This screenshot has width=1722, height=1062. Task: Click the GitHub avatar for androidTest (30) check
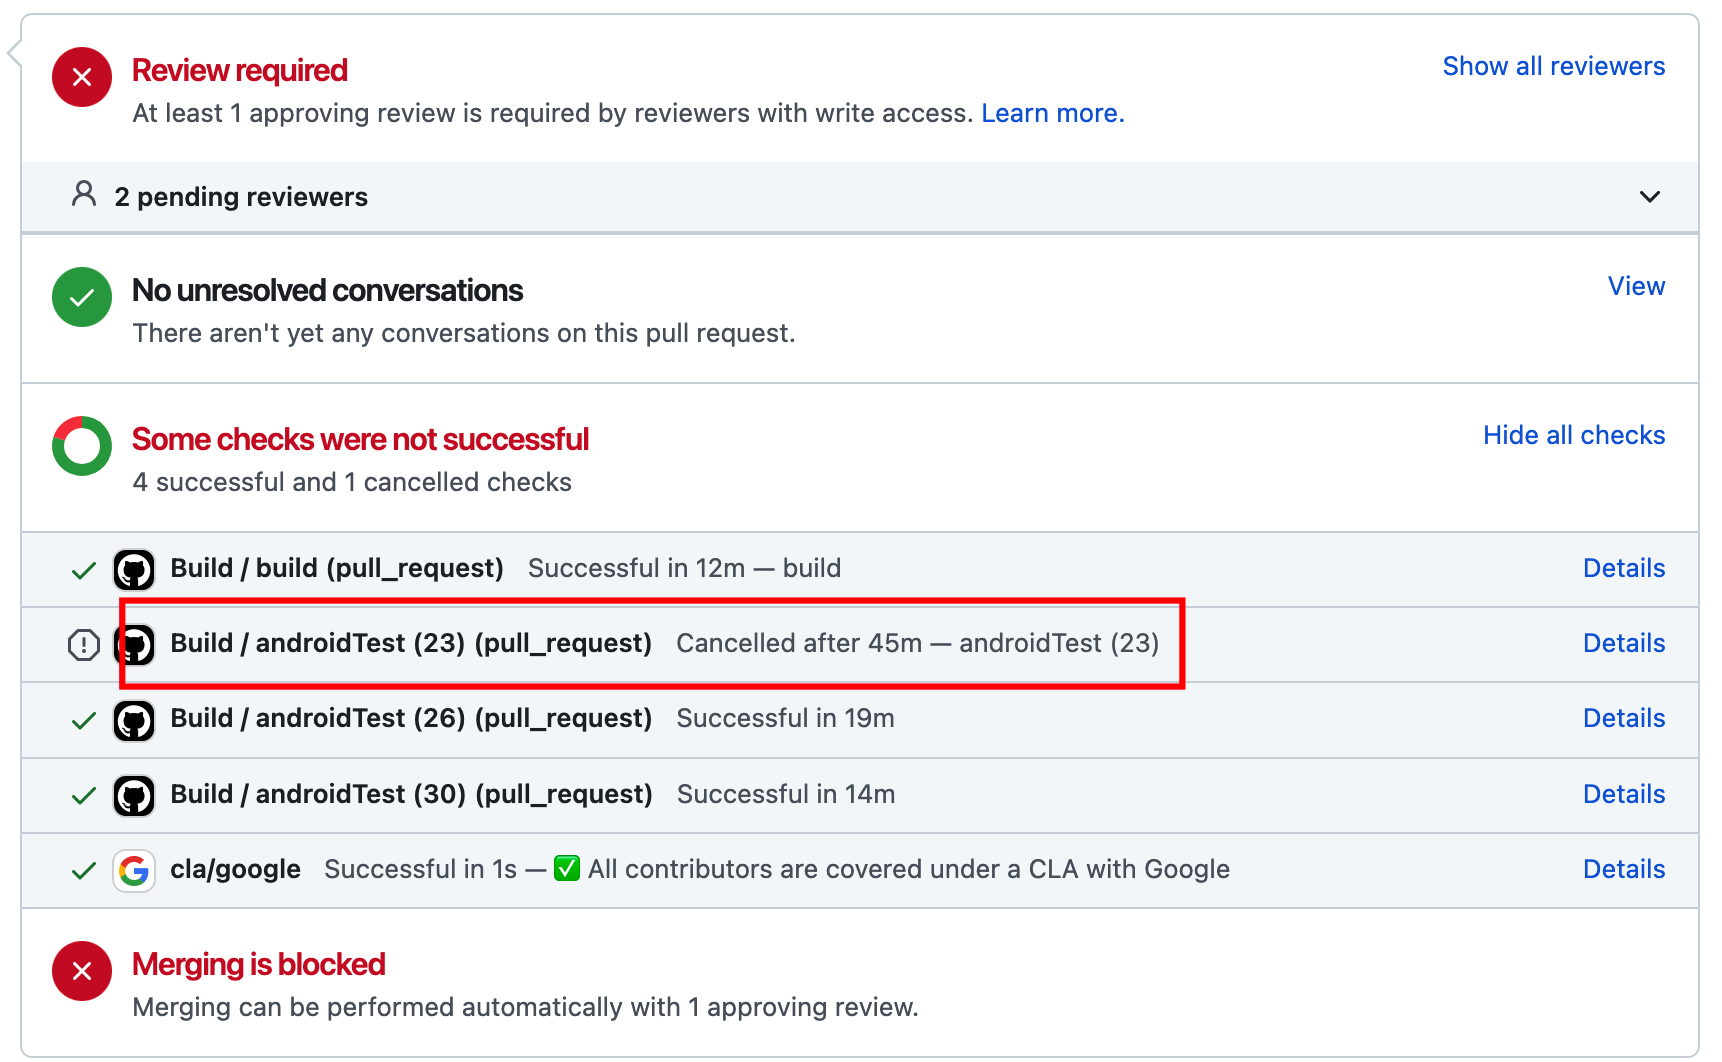pos(134,796)
